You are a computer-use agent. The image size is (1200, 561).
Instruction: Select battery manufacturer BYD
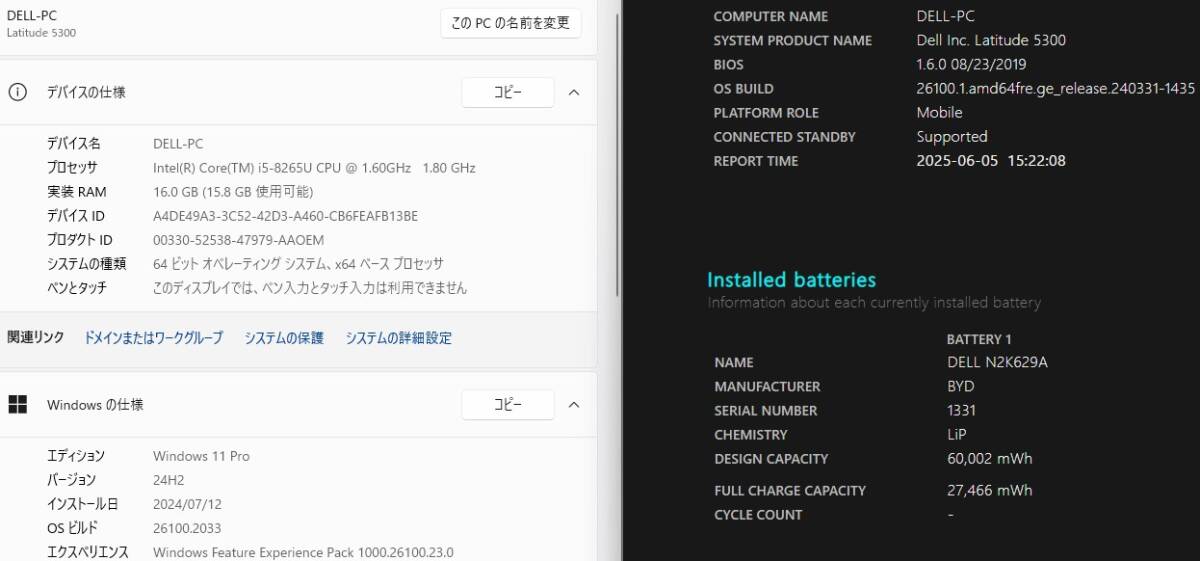tap(961, 387)
